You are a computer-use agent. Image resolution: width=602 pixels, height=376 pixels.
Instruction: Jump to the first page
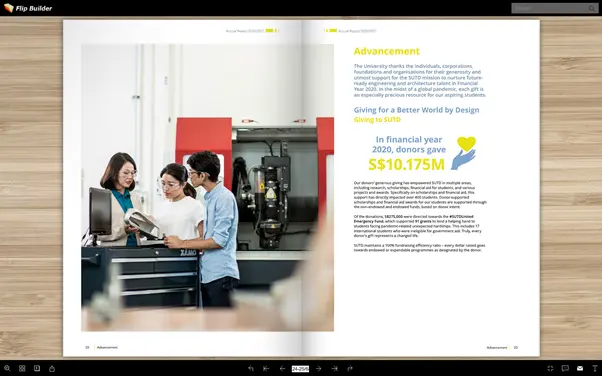coord(266,368)
